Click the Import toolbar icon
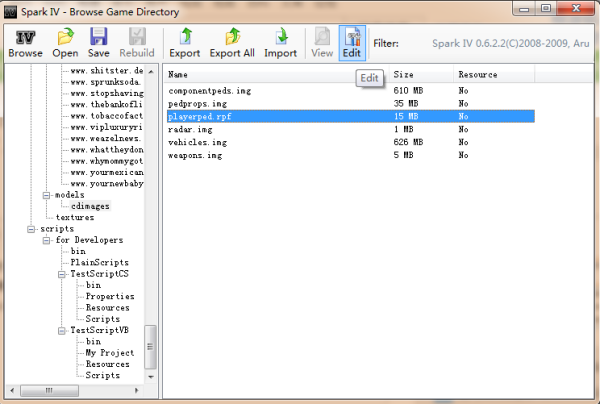This screenshot has height=404, width=600. point(280,42)
